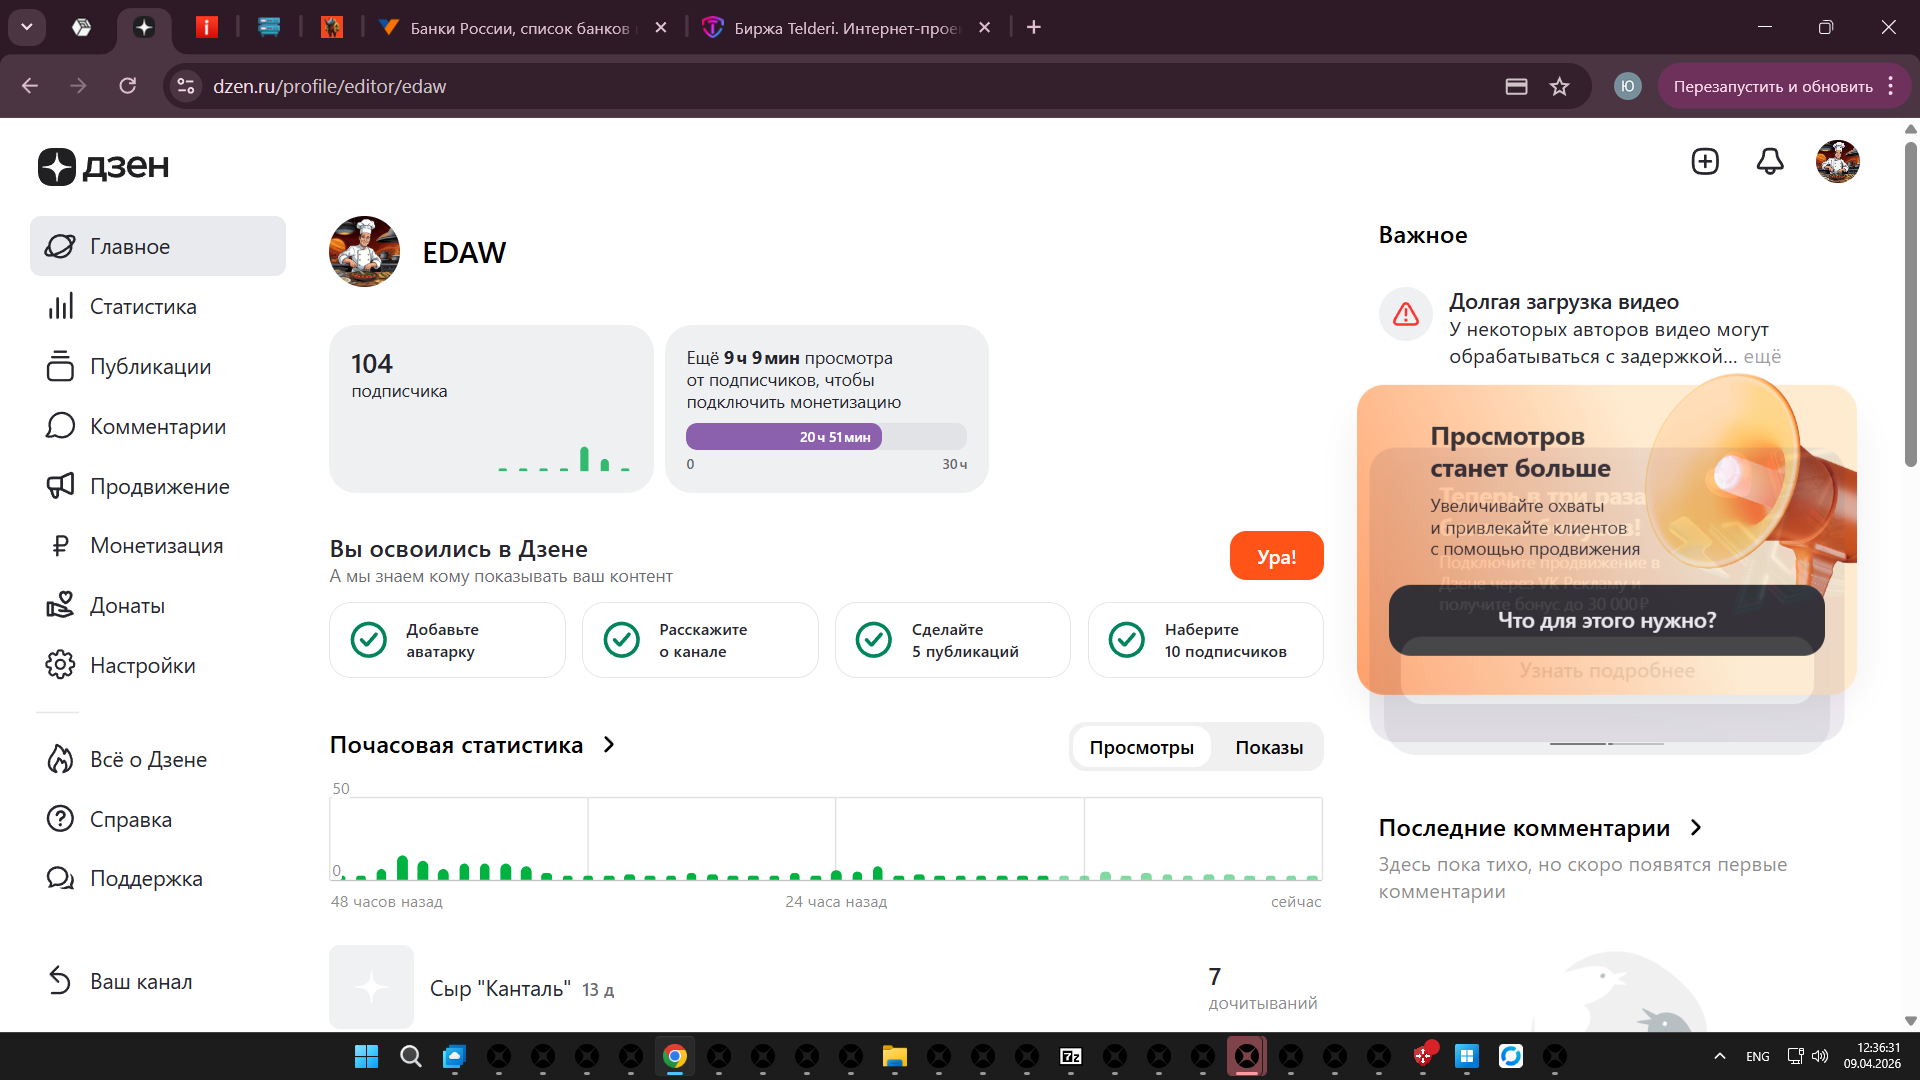The image size is (1920, 1080).
Task: Click the Добавьте аватарку checkmark card
Action: coord(447,641)
